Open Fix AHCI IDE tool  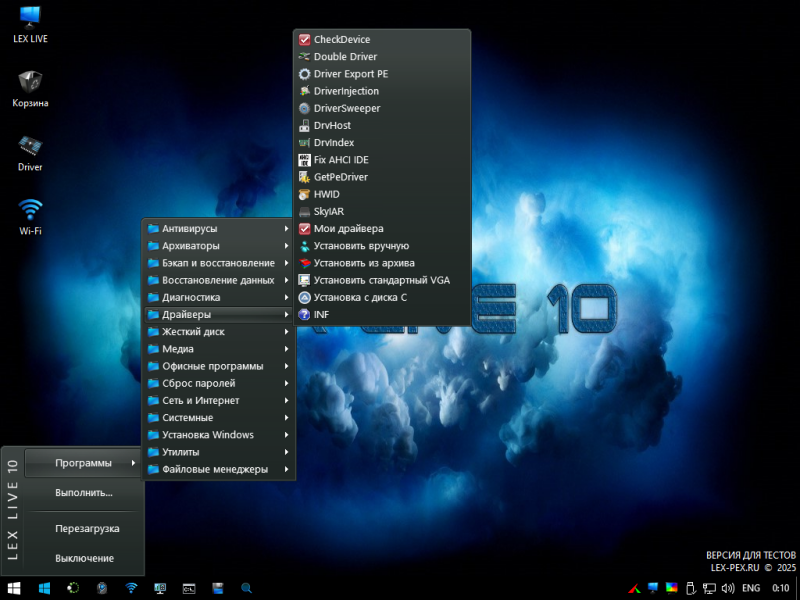[341, 160]
